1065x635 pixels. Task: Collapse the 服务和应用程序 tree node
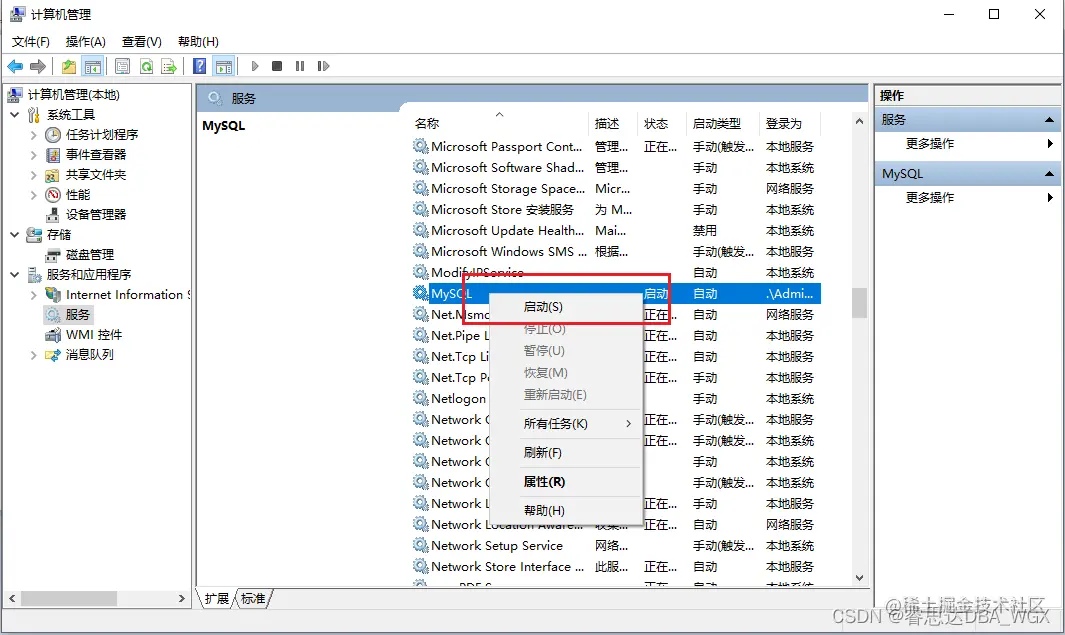click(14, 274)
